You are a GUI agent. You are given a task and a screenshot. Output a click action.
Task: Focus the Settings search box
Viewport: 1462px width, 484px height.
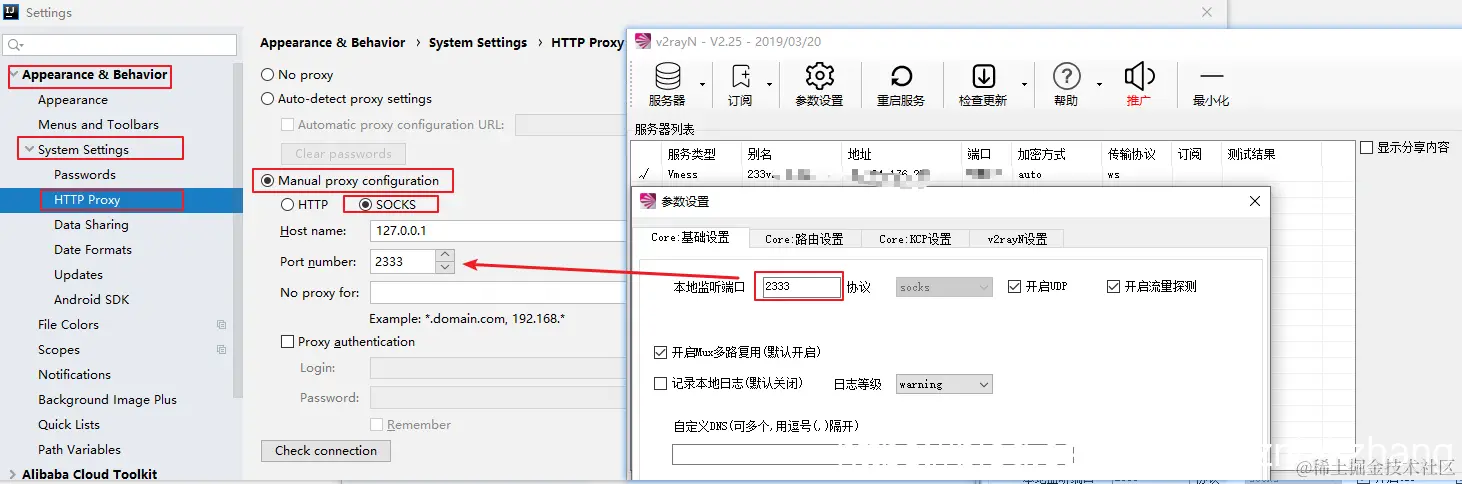click(120, 45)
